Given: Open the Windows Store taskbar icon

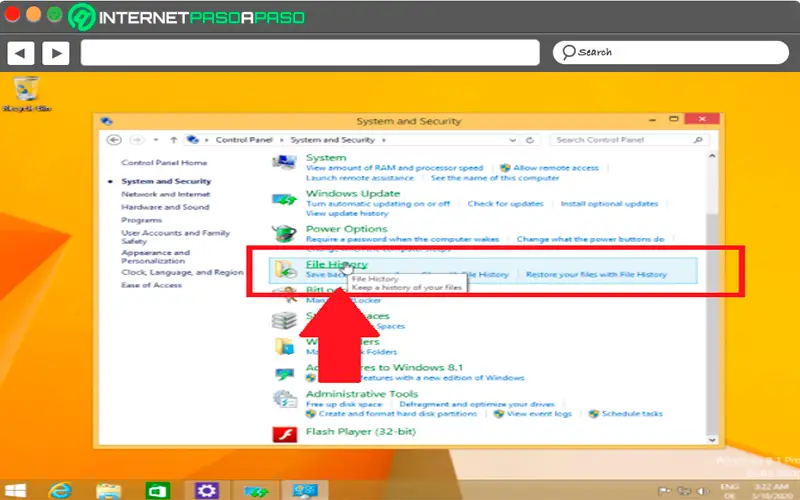Looking at the screenshot, I should (158, 491).
